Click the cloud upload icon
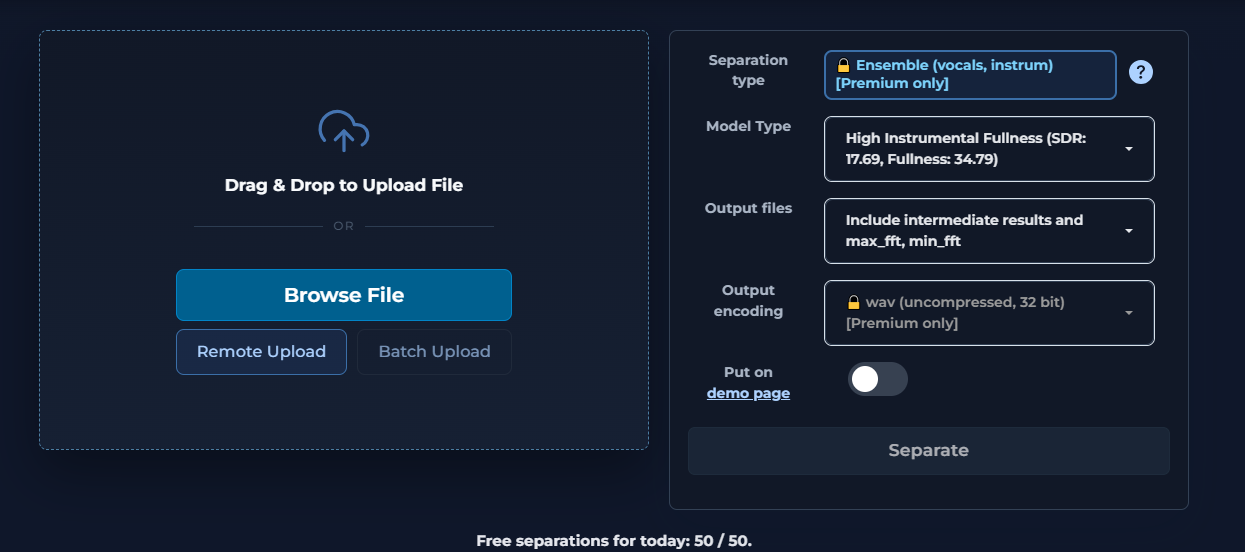1245x552 pixels. [344, 131]
